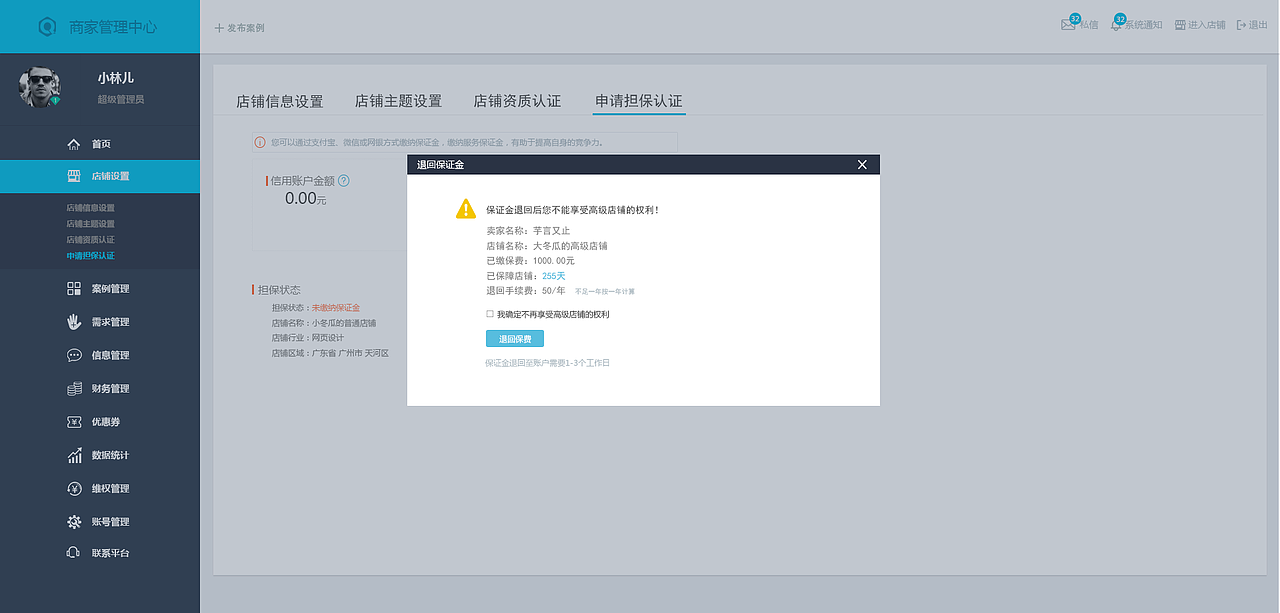Click the 超级管理员 role label
The image size is (1280, 613).
121,99
